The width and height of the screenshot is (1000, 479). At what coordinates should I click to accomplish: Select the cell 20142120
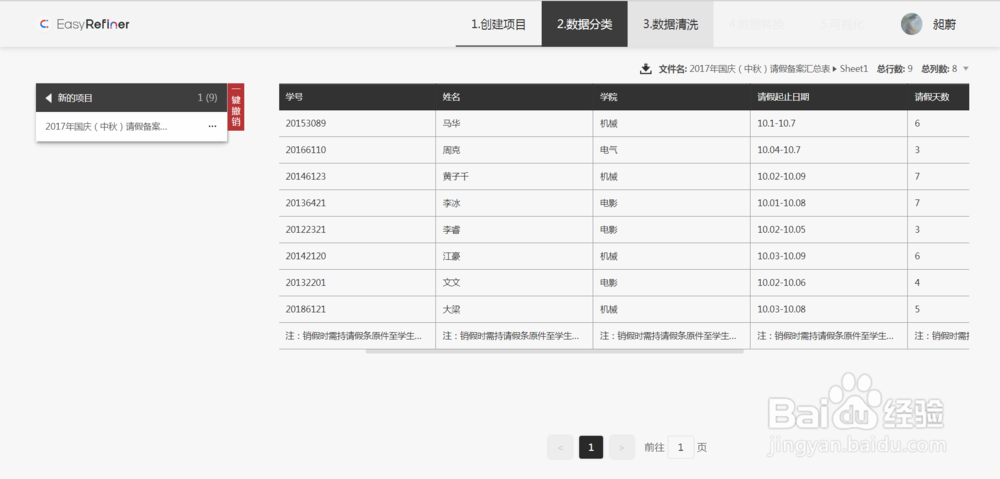[357, 256]
